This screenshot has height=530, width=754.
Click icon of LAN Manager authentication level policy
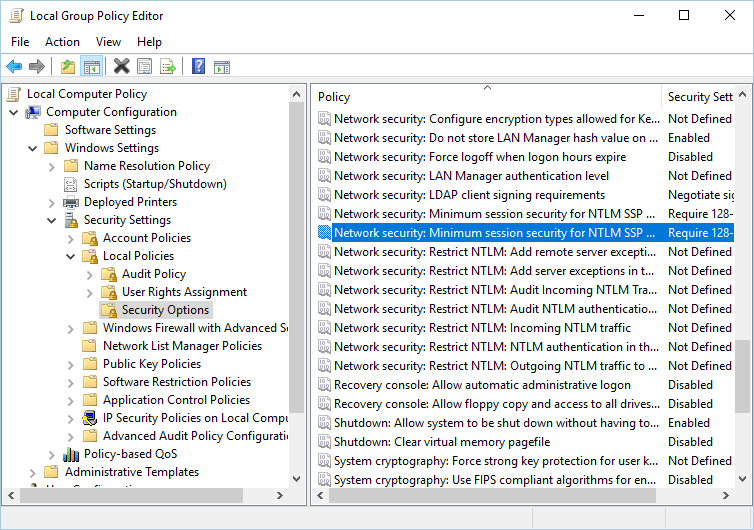(x=325, y=176)
